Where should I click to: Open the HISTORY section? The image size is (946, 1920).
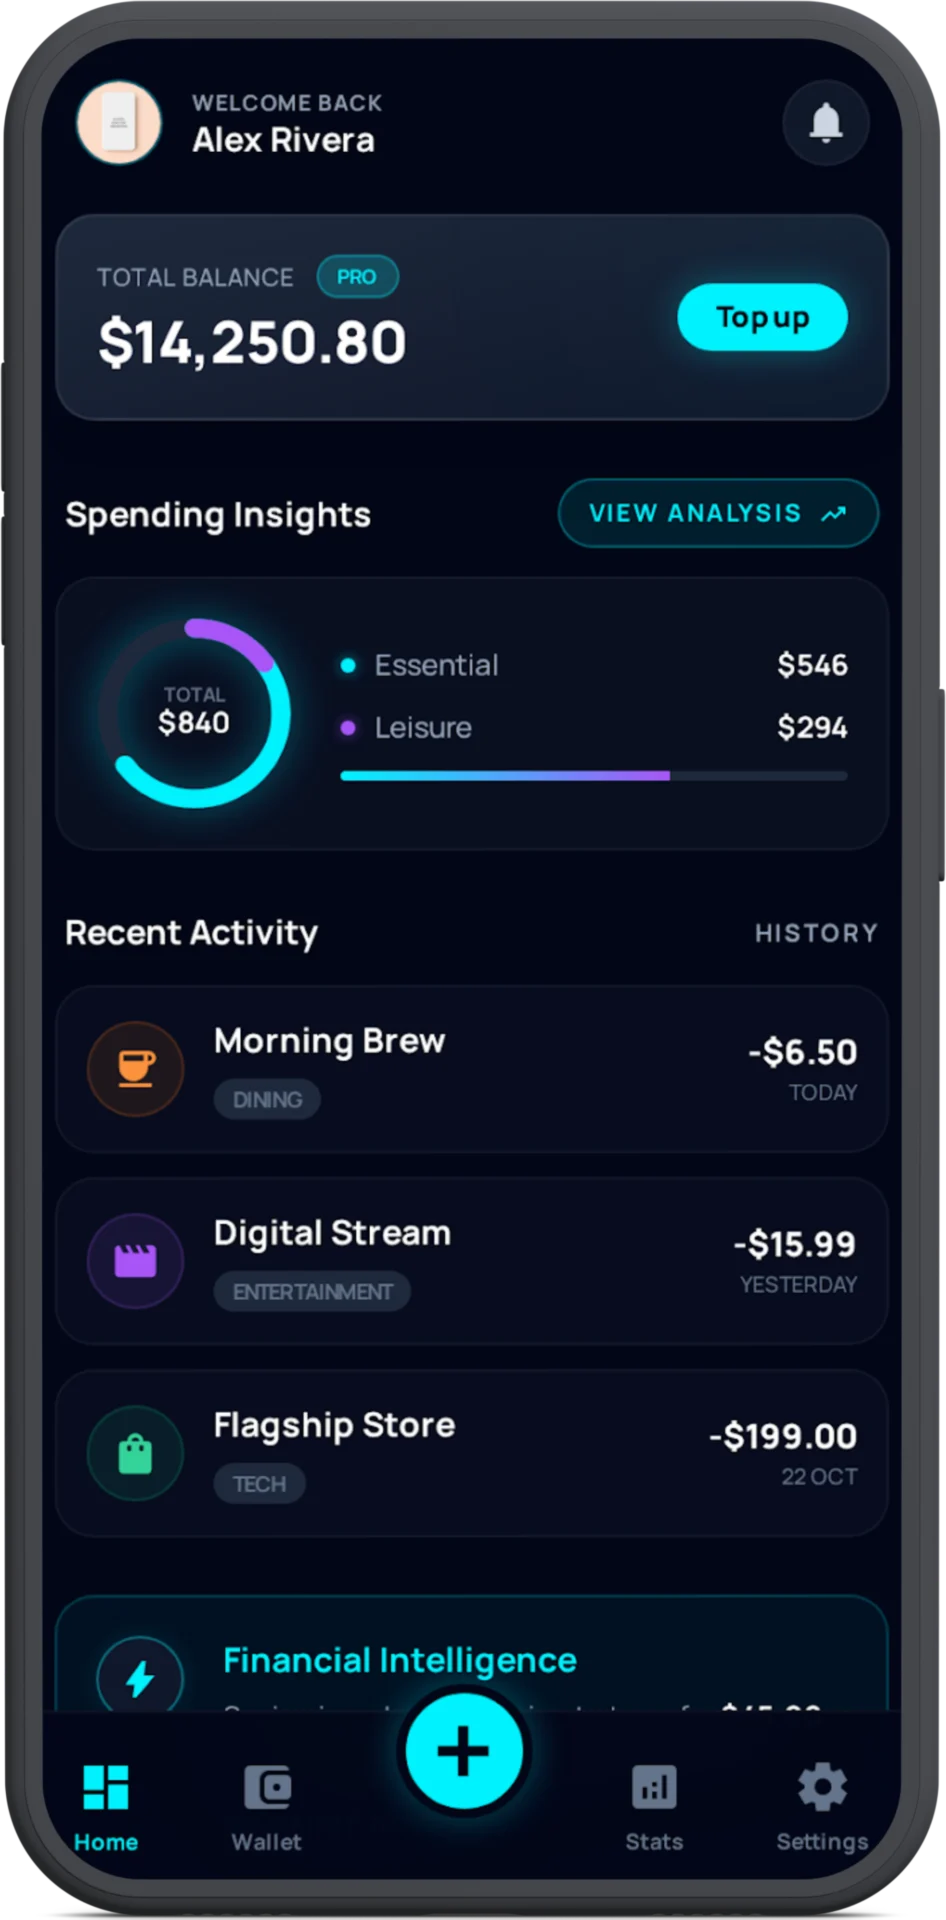[x=816, y=932]
